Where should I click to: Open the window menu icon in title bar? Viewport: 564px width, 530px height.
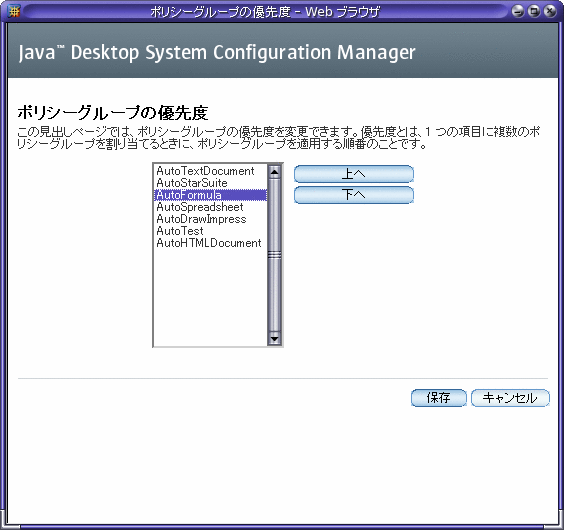pos(13,12)
